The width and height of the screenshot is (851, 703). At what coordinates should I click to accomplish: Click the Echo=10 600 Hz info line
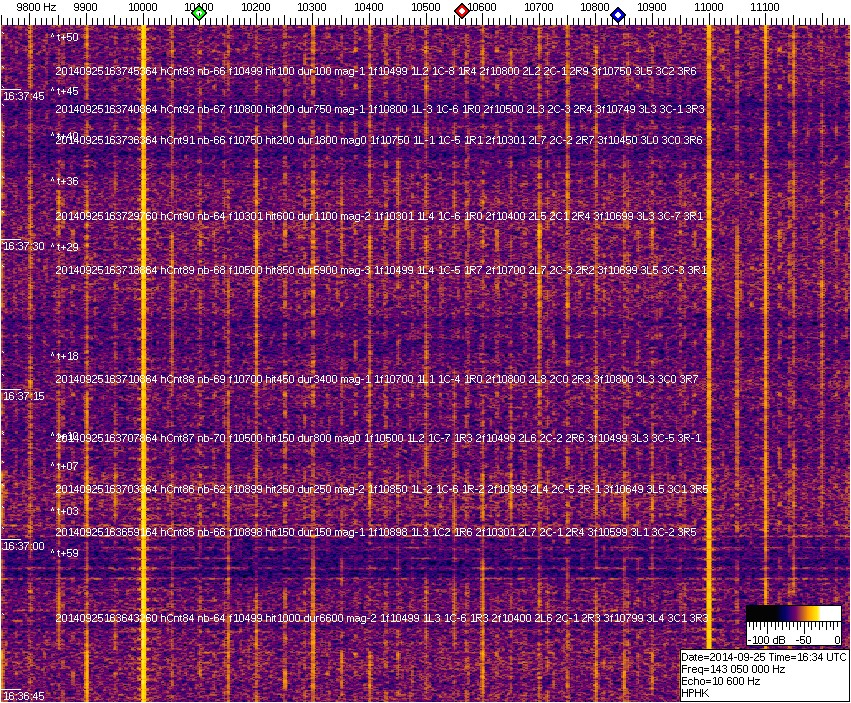(722, 681)
